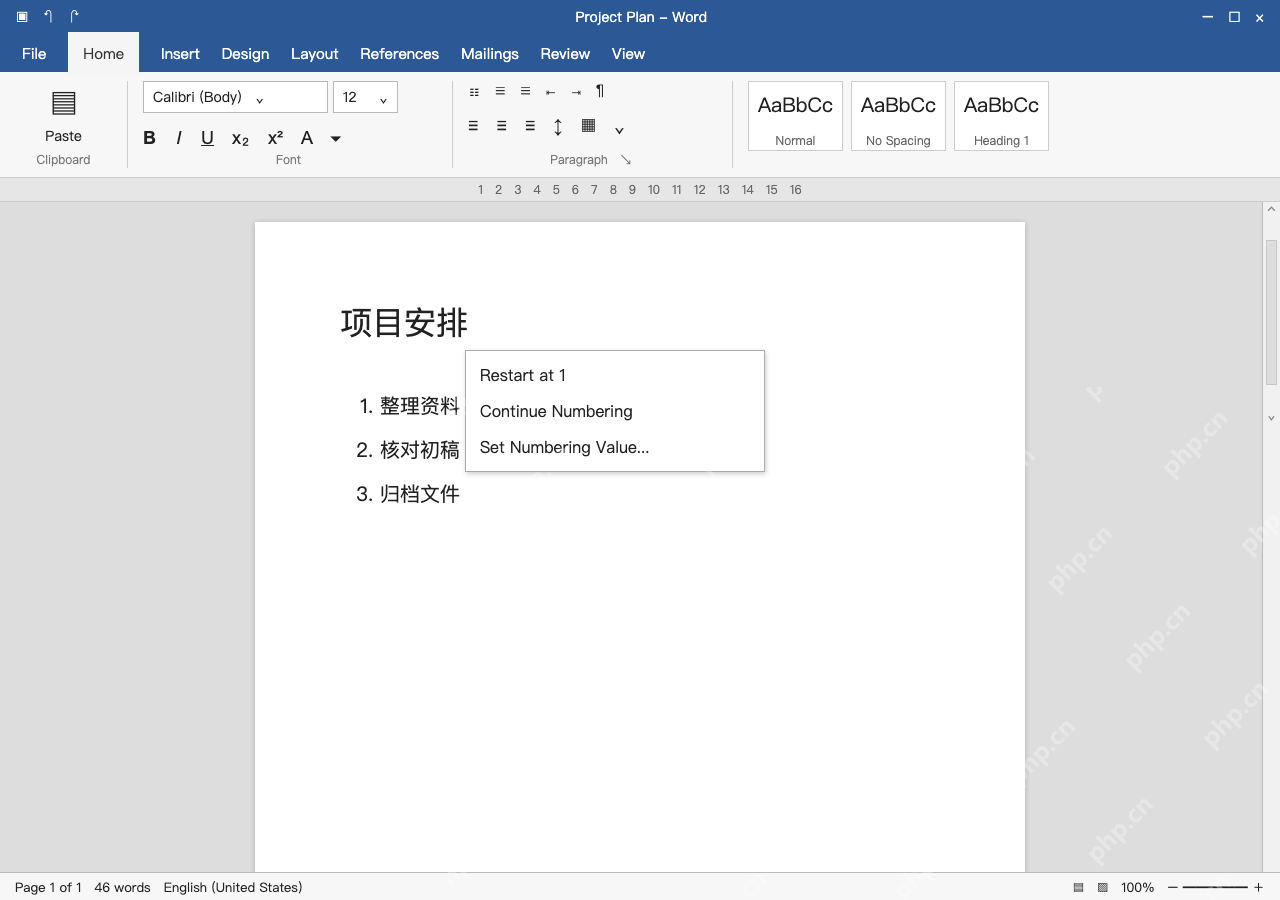The height and width of the screenshot is (900, 1280).
Task: Redo the last action
Action: 75,17
